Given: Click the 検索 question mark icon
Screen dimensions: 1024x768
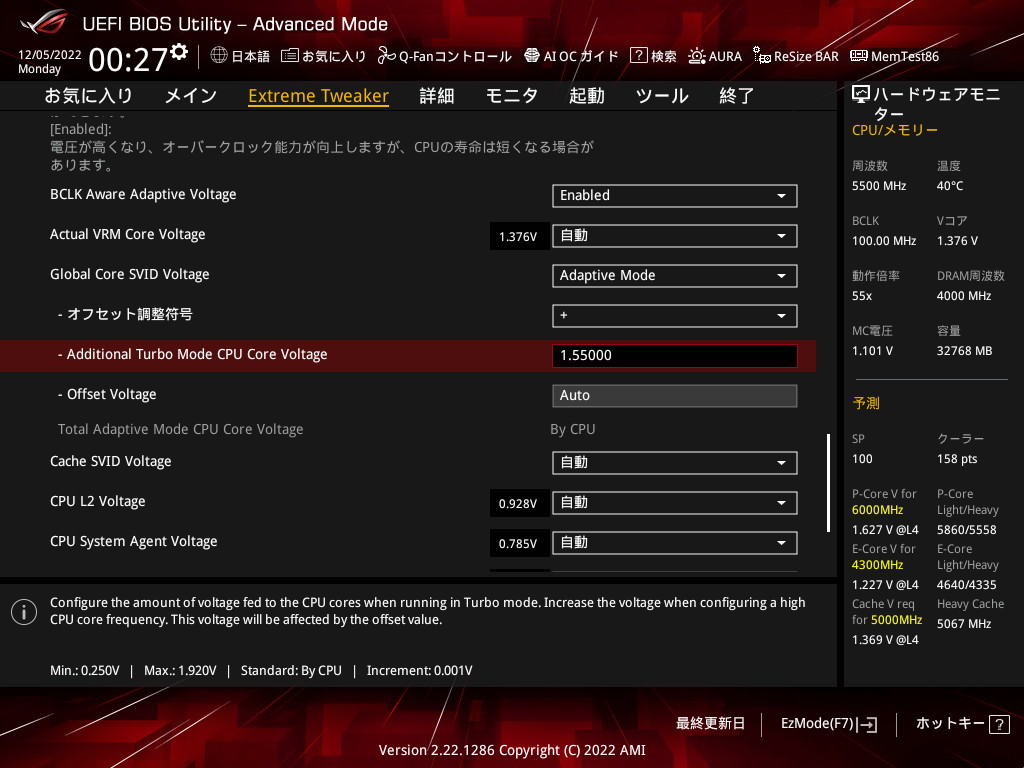Looking at the screenshot, I should coord(638,56).
